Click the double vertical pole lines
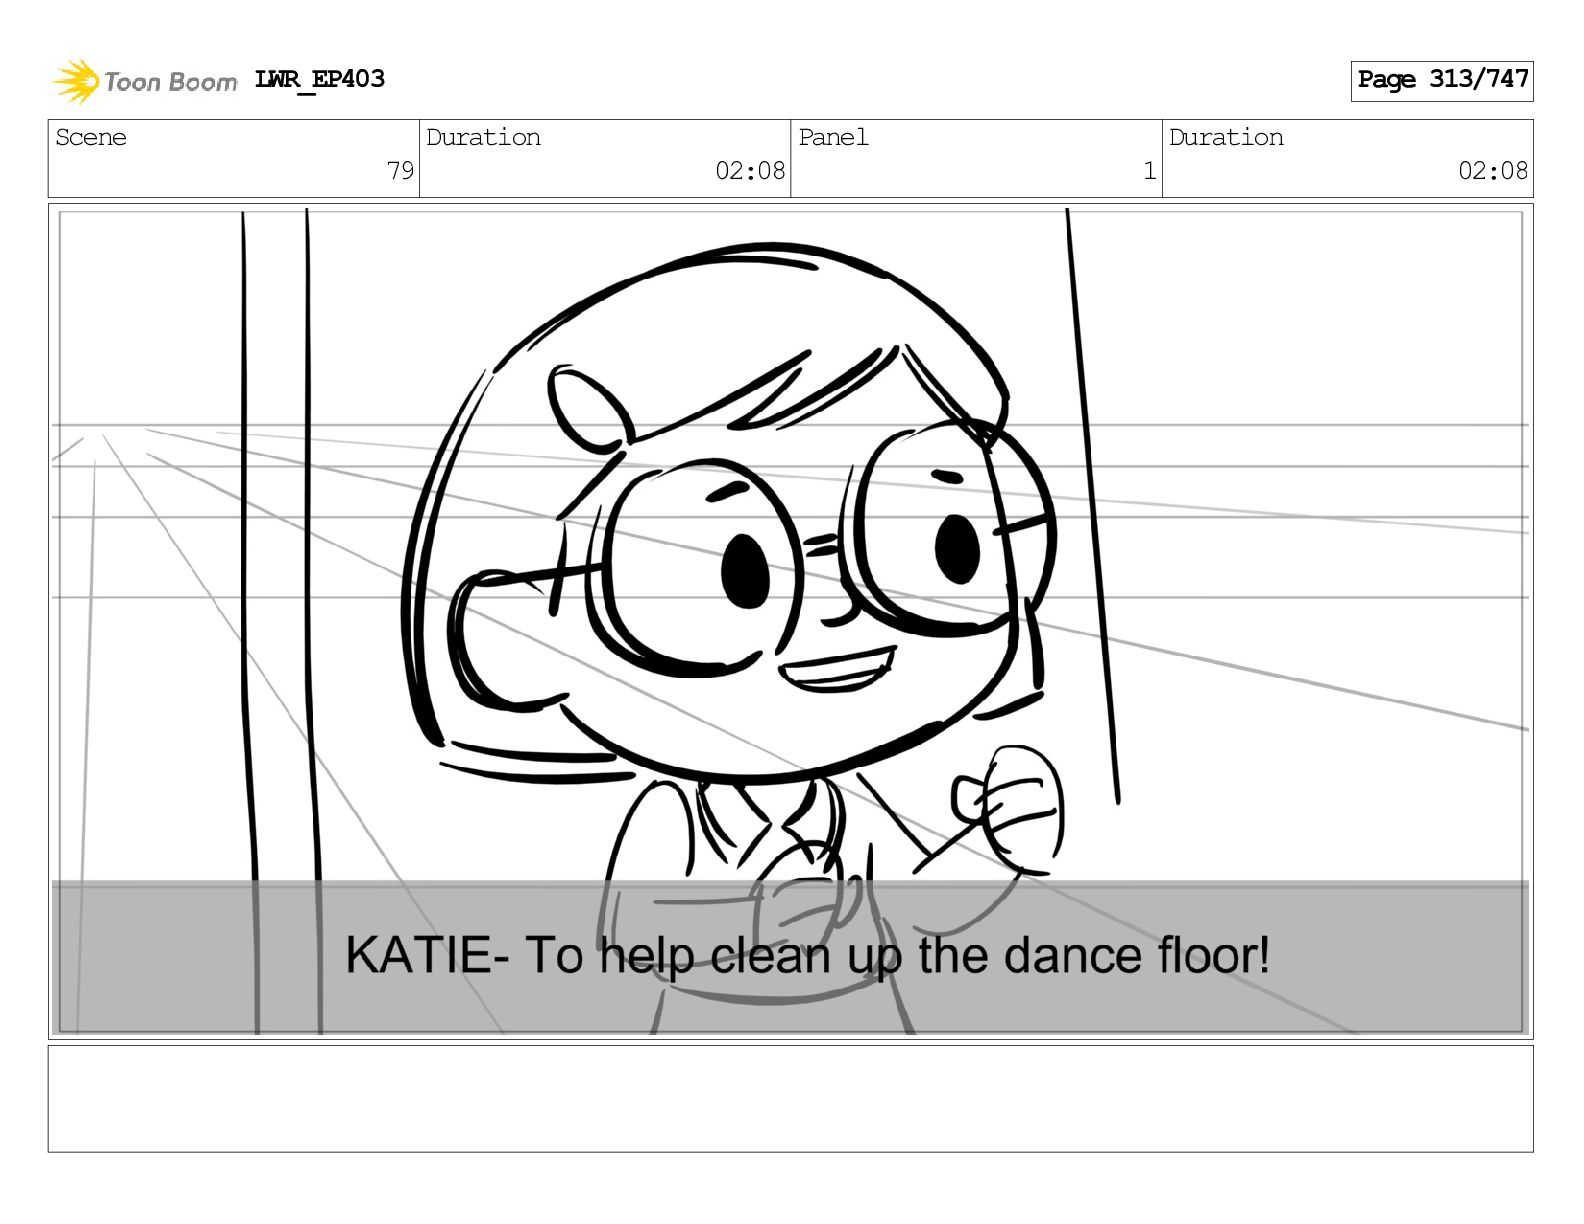Image resolution: width=1584 pixels, height=1224 pixels. (280, 620)
